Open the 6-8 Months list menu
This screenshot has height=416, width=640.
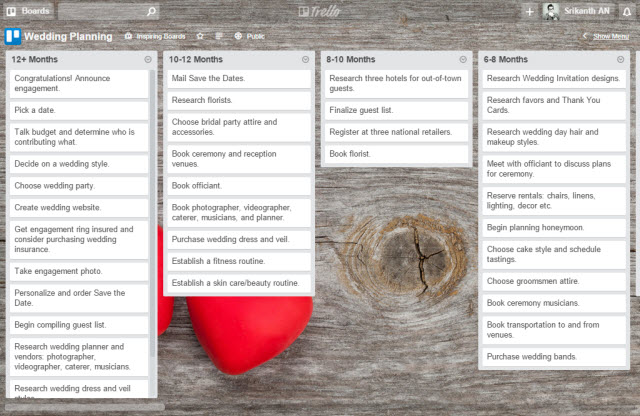click(x=620, y=60)
